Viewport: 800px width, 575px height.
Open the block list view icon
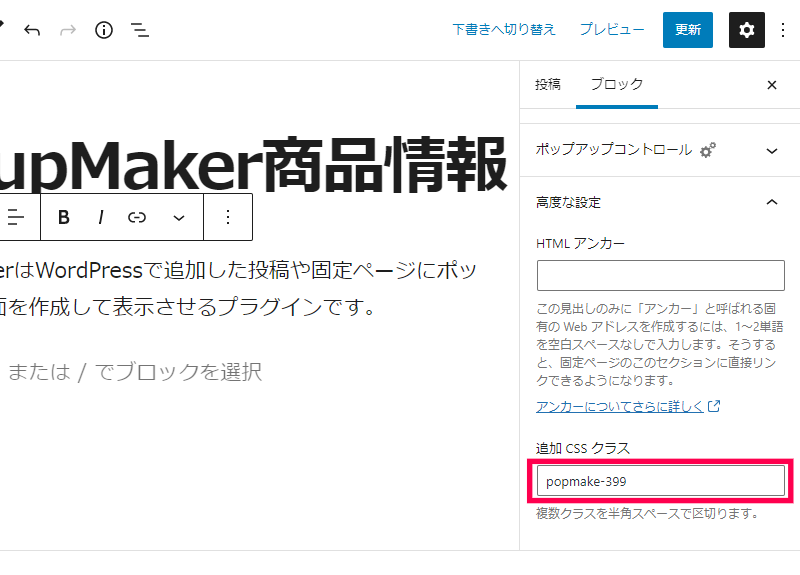pyautogui.click(x=140, y=30)
